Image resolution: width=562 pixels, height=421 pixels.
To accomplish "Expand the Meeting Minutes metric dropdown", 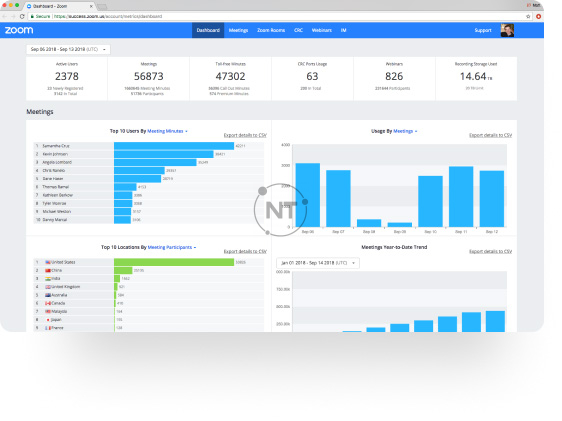I will [167, 131].
